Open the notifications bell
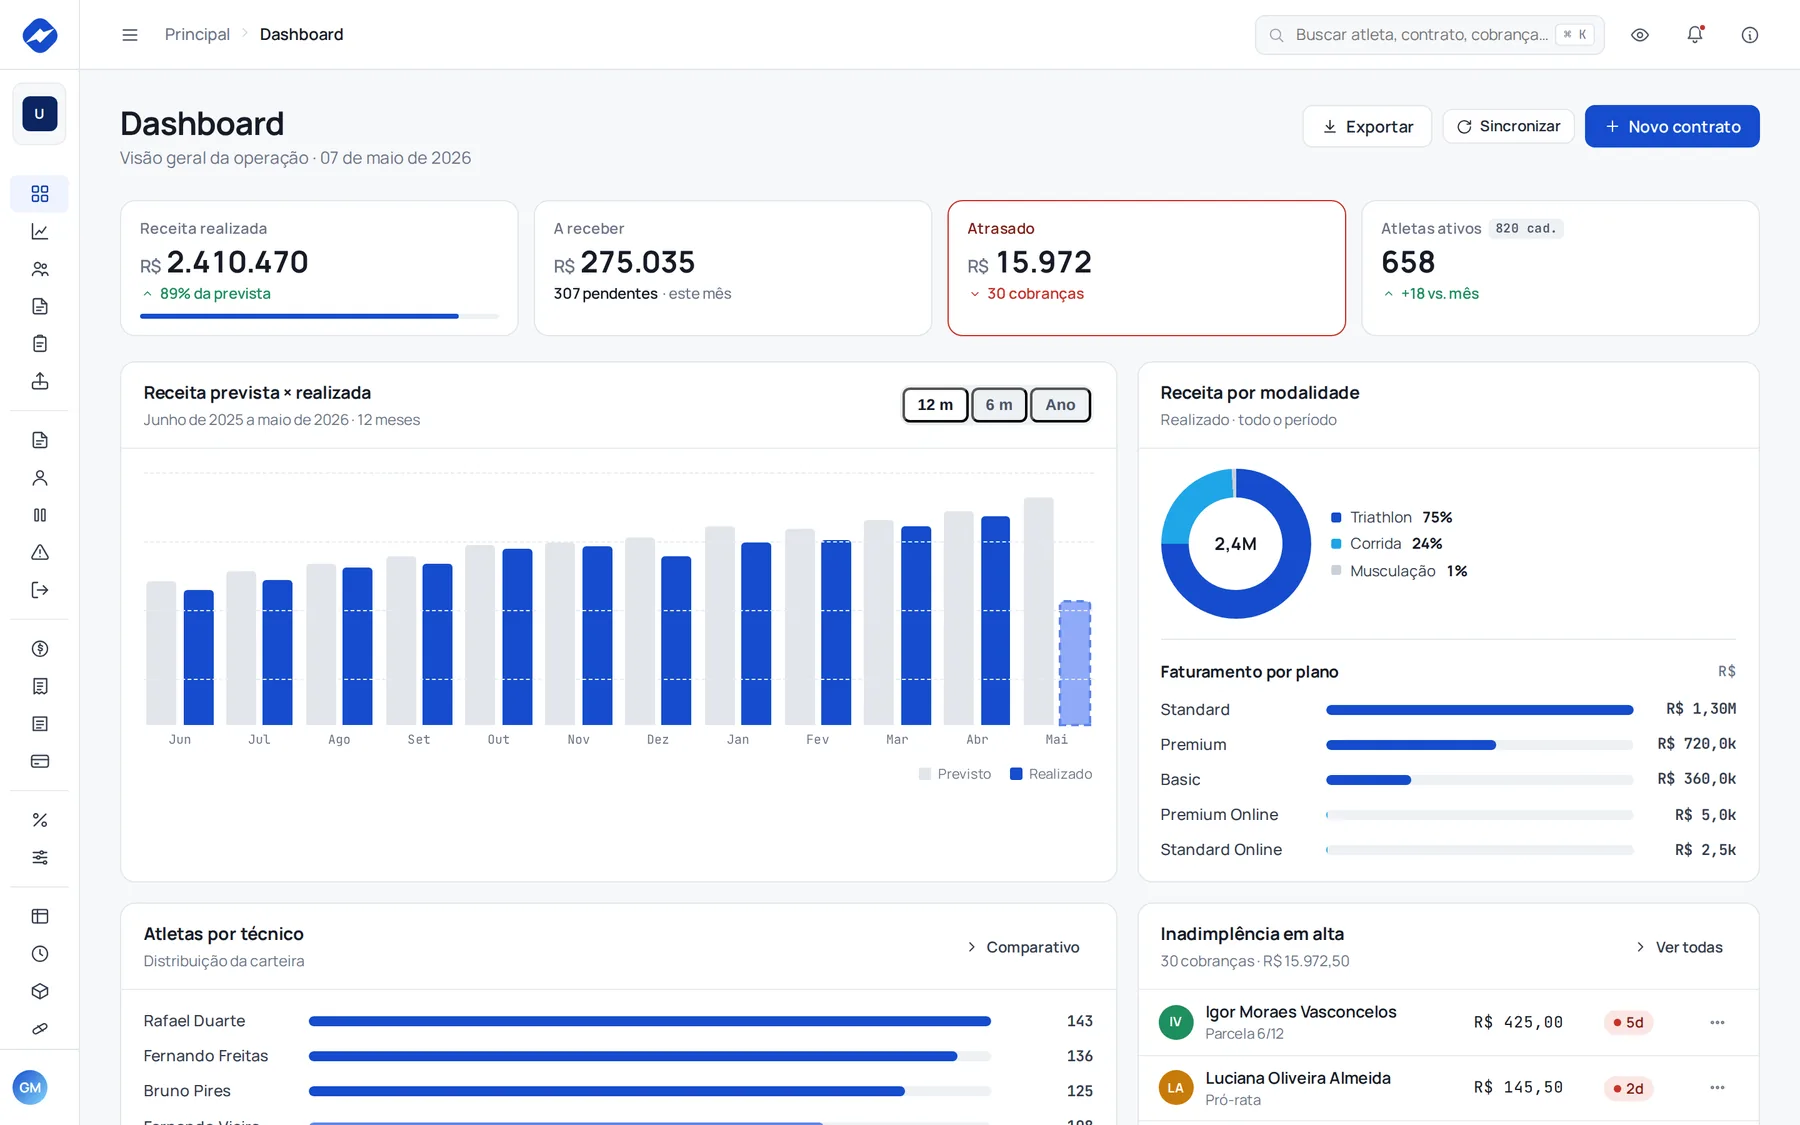1800x1125 pixels. click(1695, 35)
